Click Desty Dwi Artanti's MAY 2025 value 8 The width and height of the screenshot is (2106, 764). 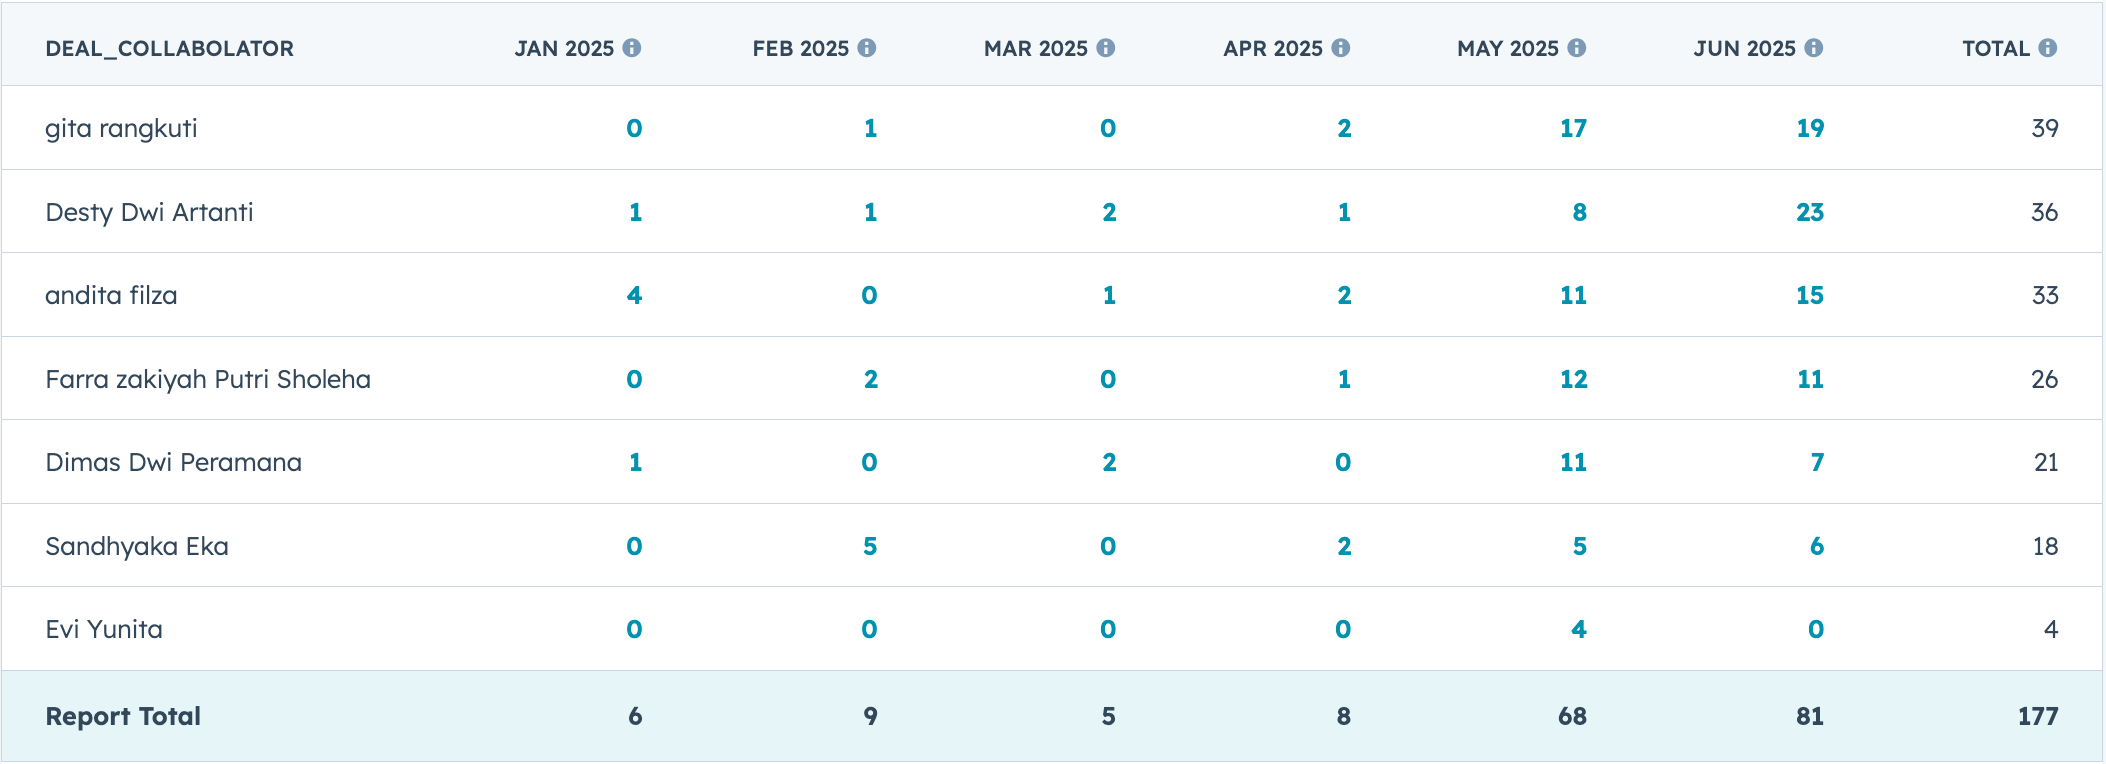pyautogui.click(x=1579, y=212)
